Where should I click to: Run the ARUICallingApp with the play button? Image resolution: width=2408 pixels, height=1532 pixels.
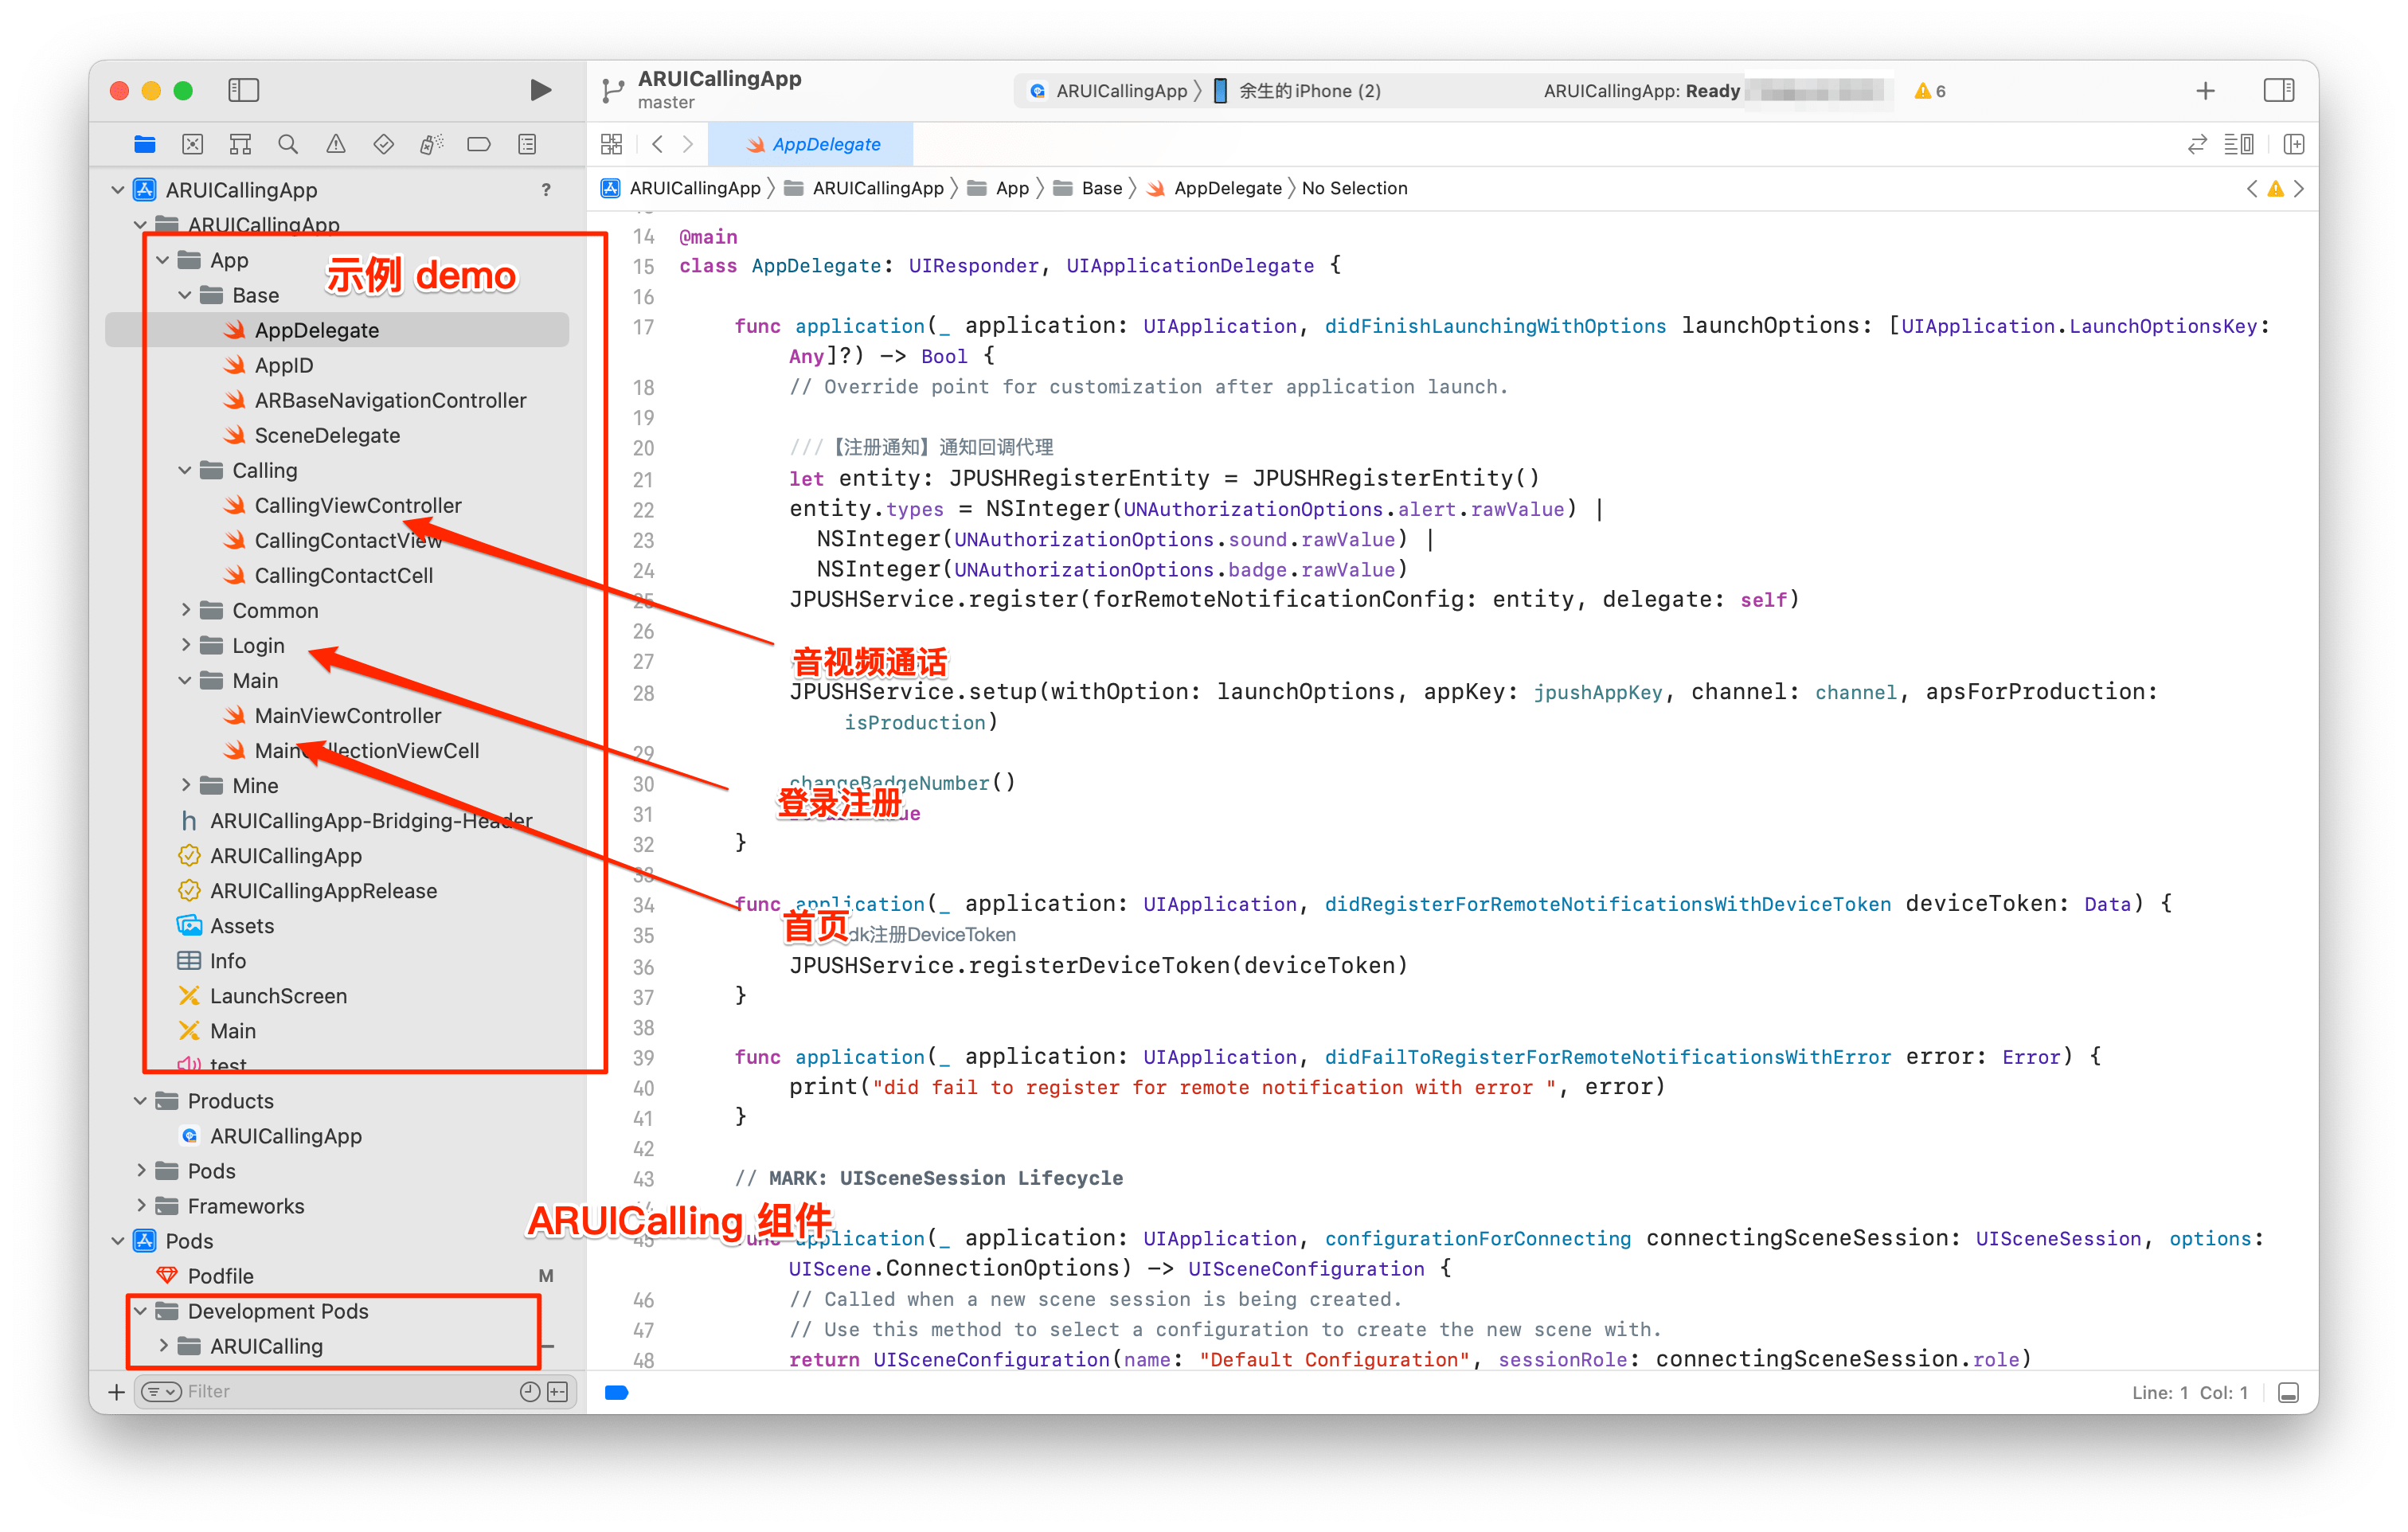[540, 90]
